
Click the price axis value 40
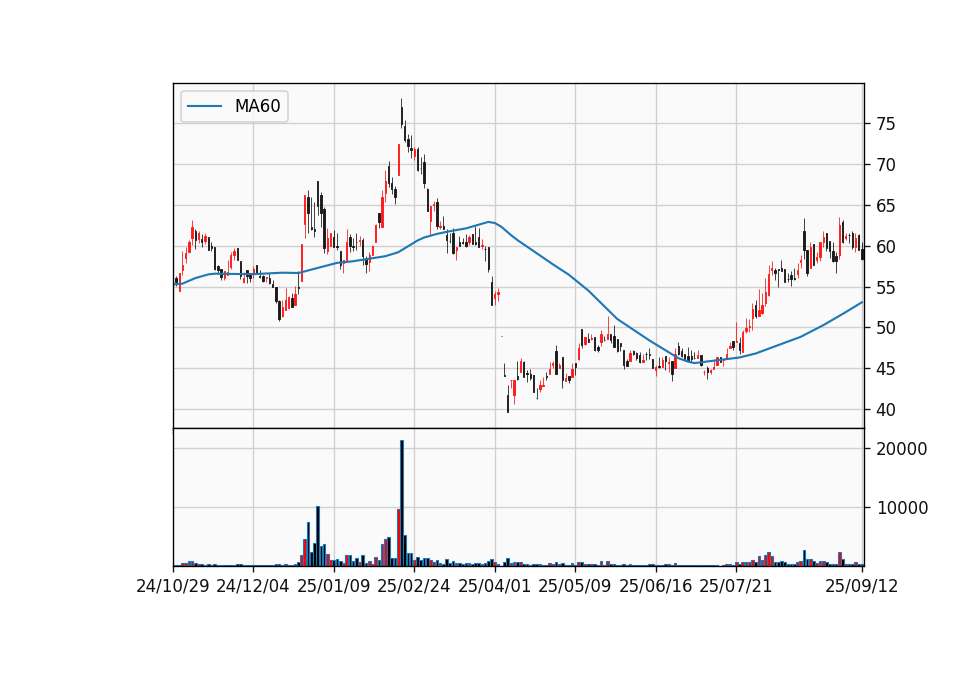[885, 410]
